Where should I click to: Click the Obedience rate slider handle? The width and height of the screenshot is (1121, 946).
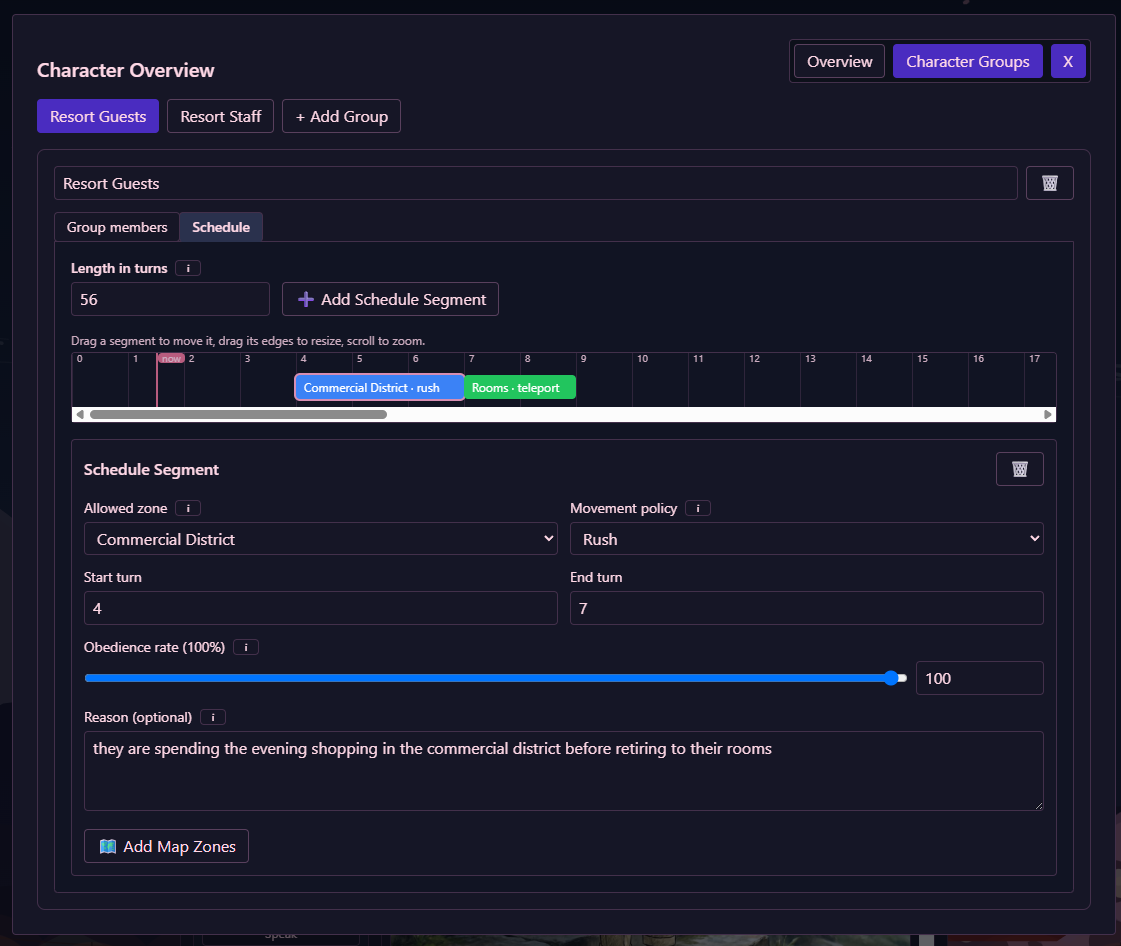[x=891, y=679]
